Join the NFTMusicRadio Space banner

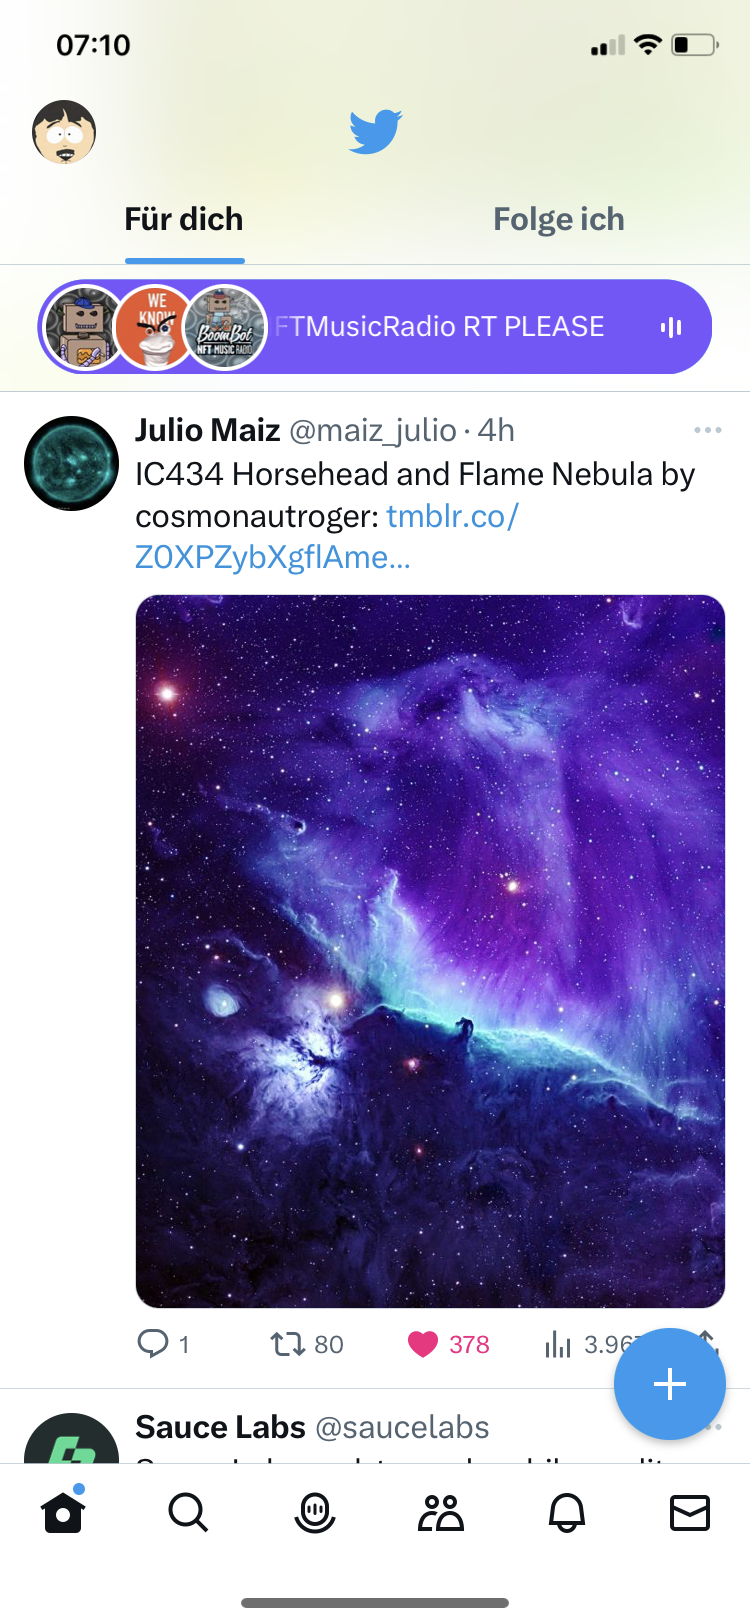(x=440, y=327)
